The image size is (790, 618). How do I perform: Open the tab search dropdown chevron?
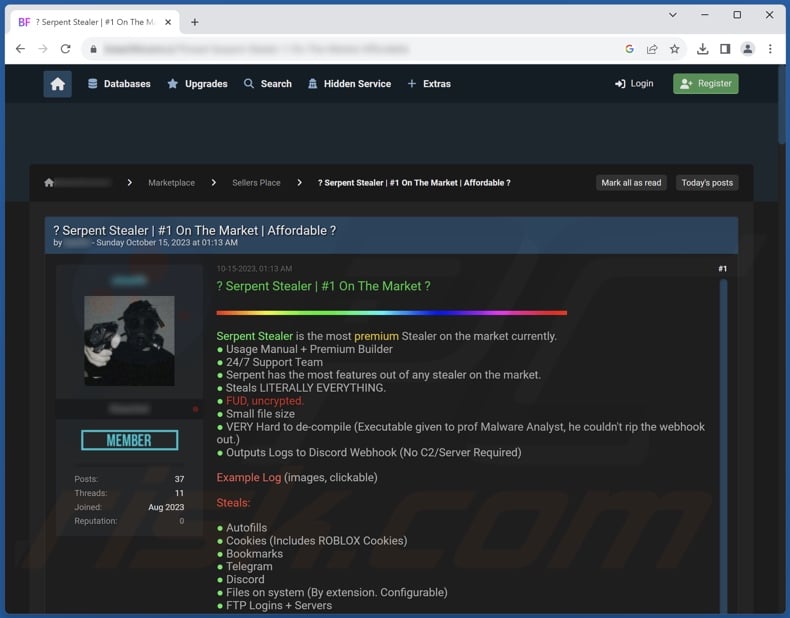(673, 15)
